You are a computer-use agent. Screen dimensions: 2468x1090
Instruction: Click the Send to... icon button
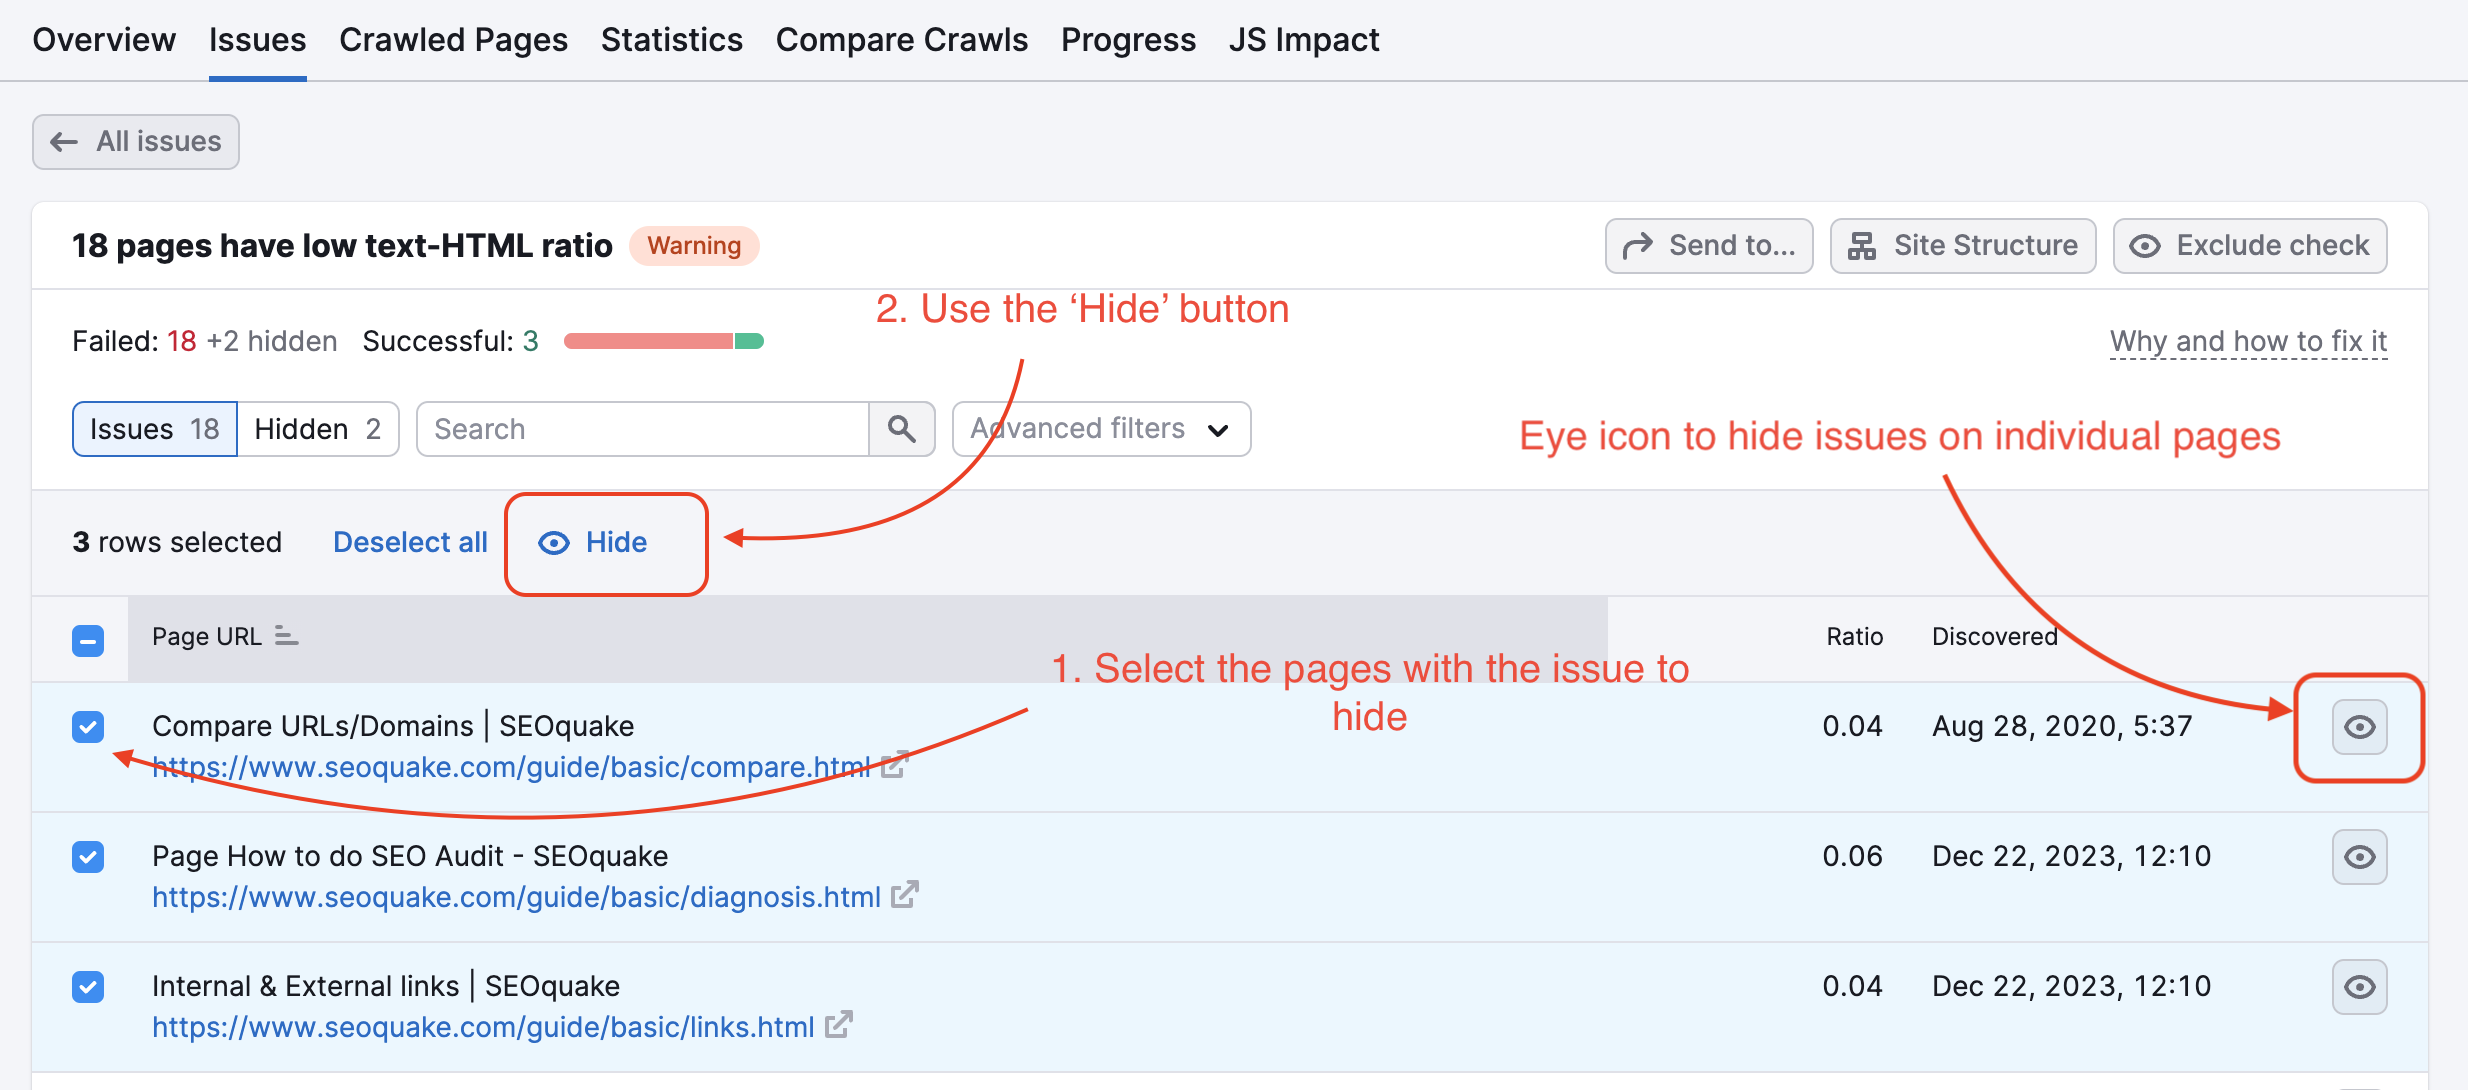point(1638,245)
